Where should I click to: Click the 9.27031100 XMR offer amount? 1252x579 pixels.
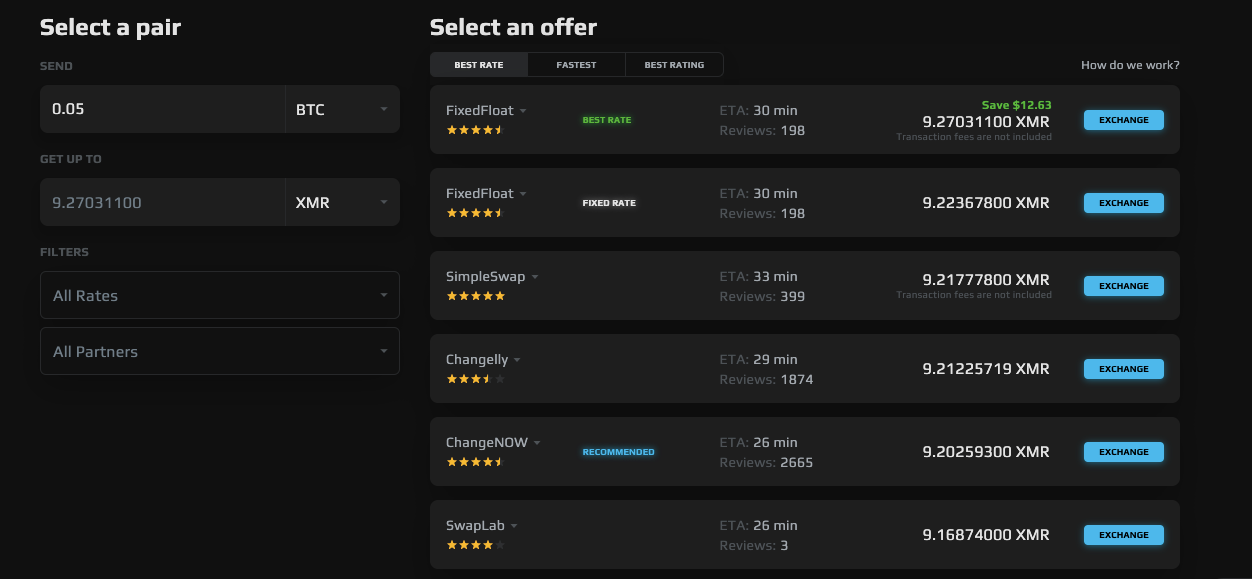(x=986, y=120)
